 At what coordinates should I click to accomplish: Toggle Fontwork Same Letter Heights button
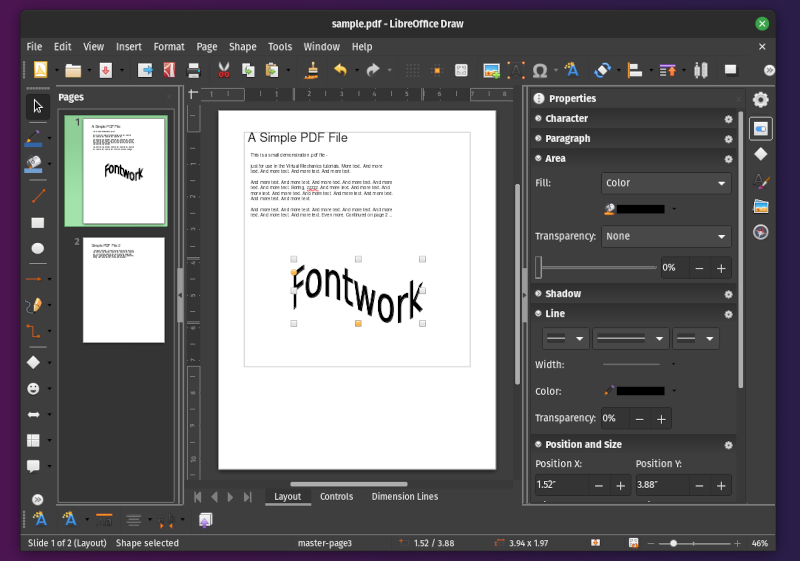tap(104, 520)
